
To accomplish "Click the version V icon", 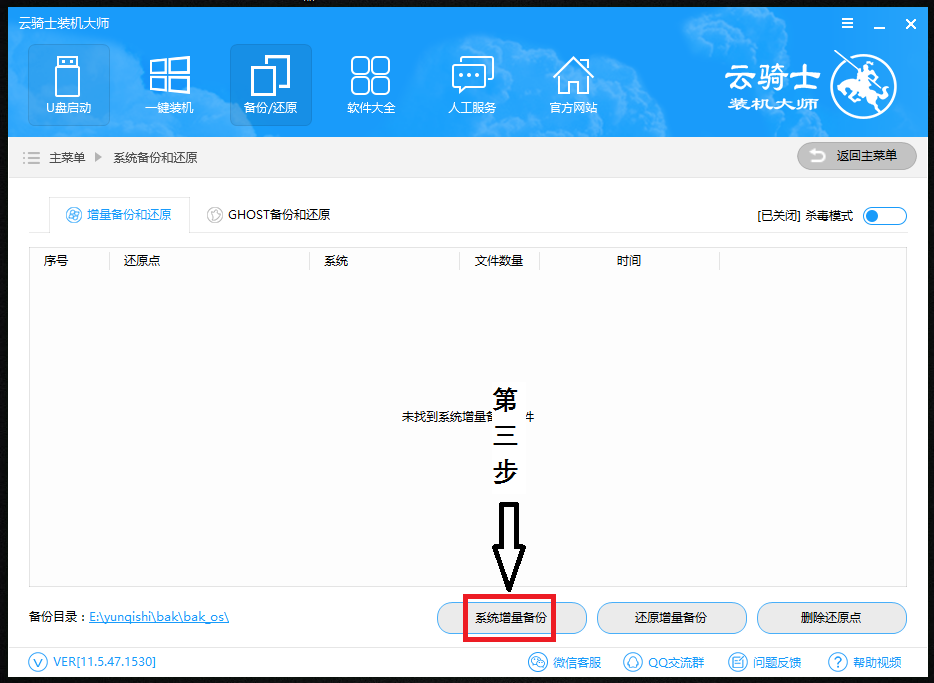I will click(38, 662).
